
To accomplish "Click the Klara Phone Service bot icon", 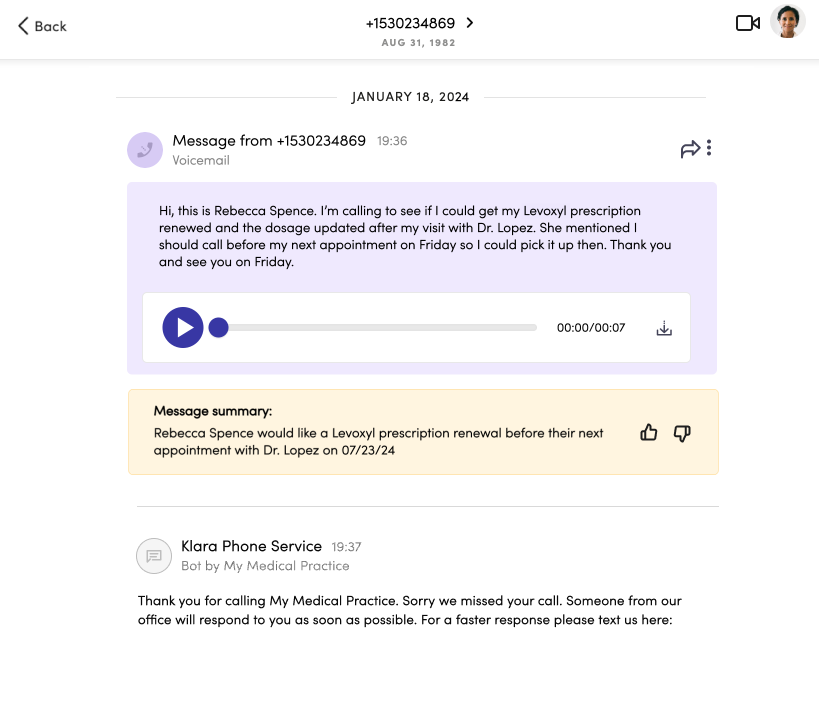I will coord(154,556).
